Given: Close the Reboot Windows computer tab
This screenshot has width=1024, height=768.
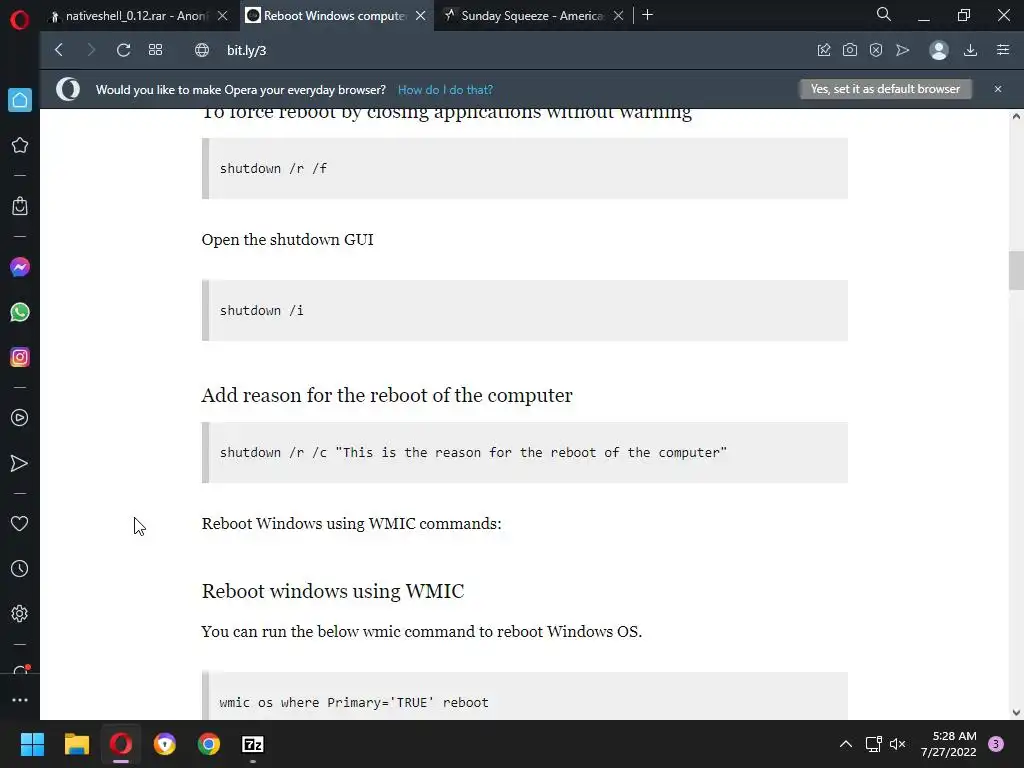Looking at the screenshot, I should pos(421,16).
